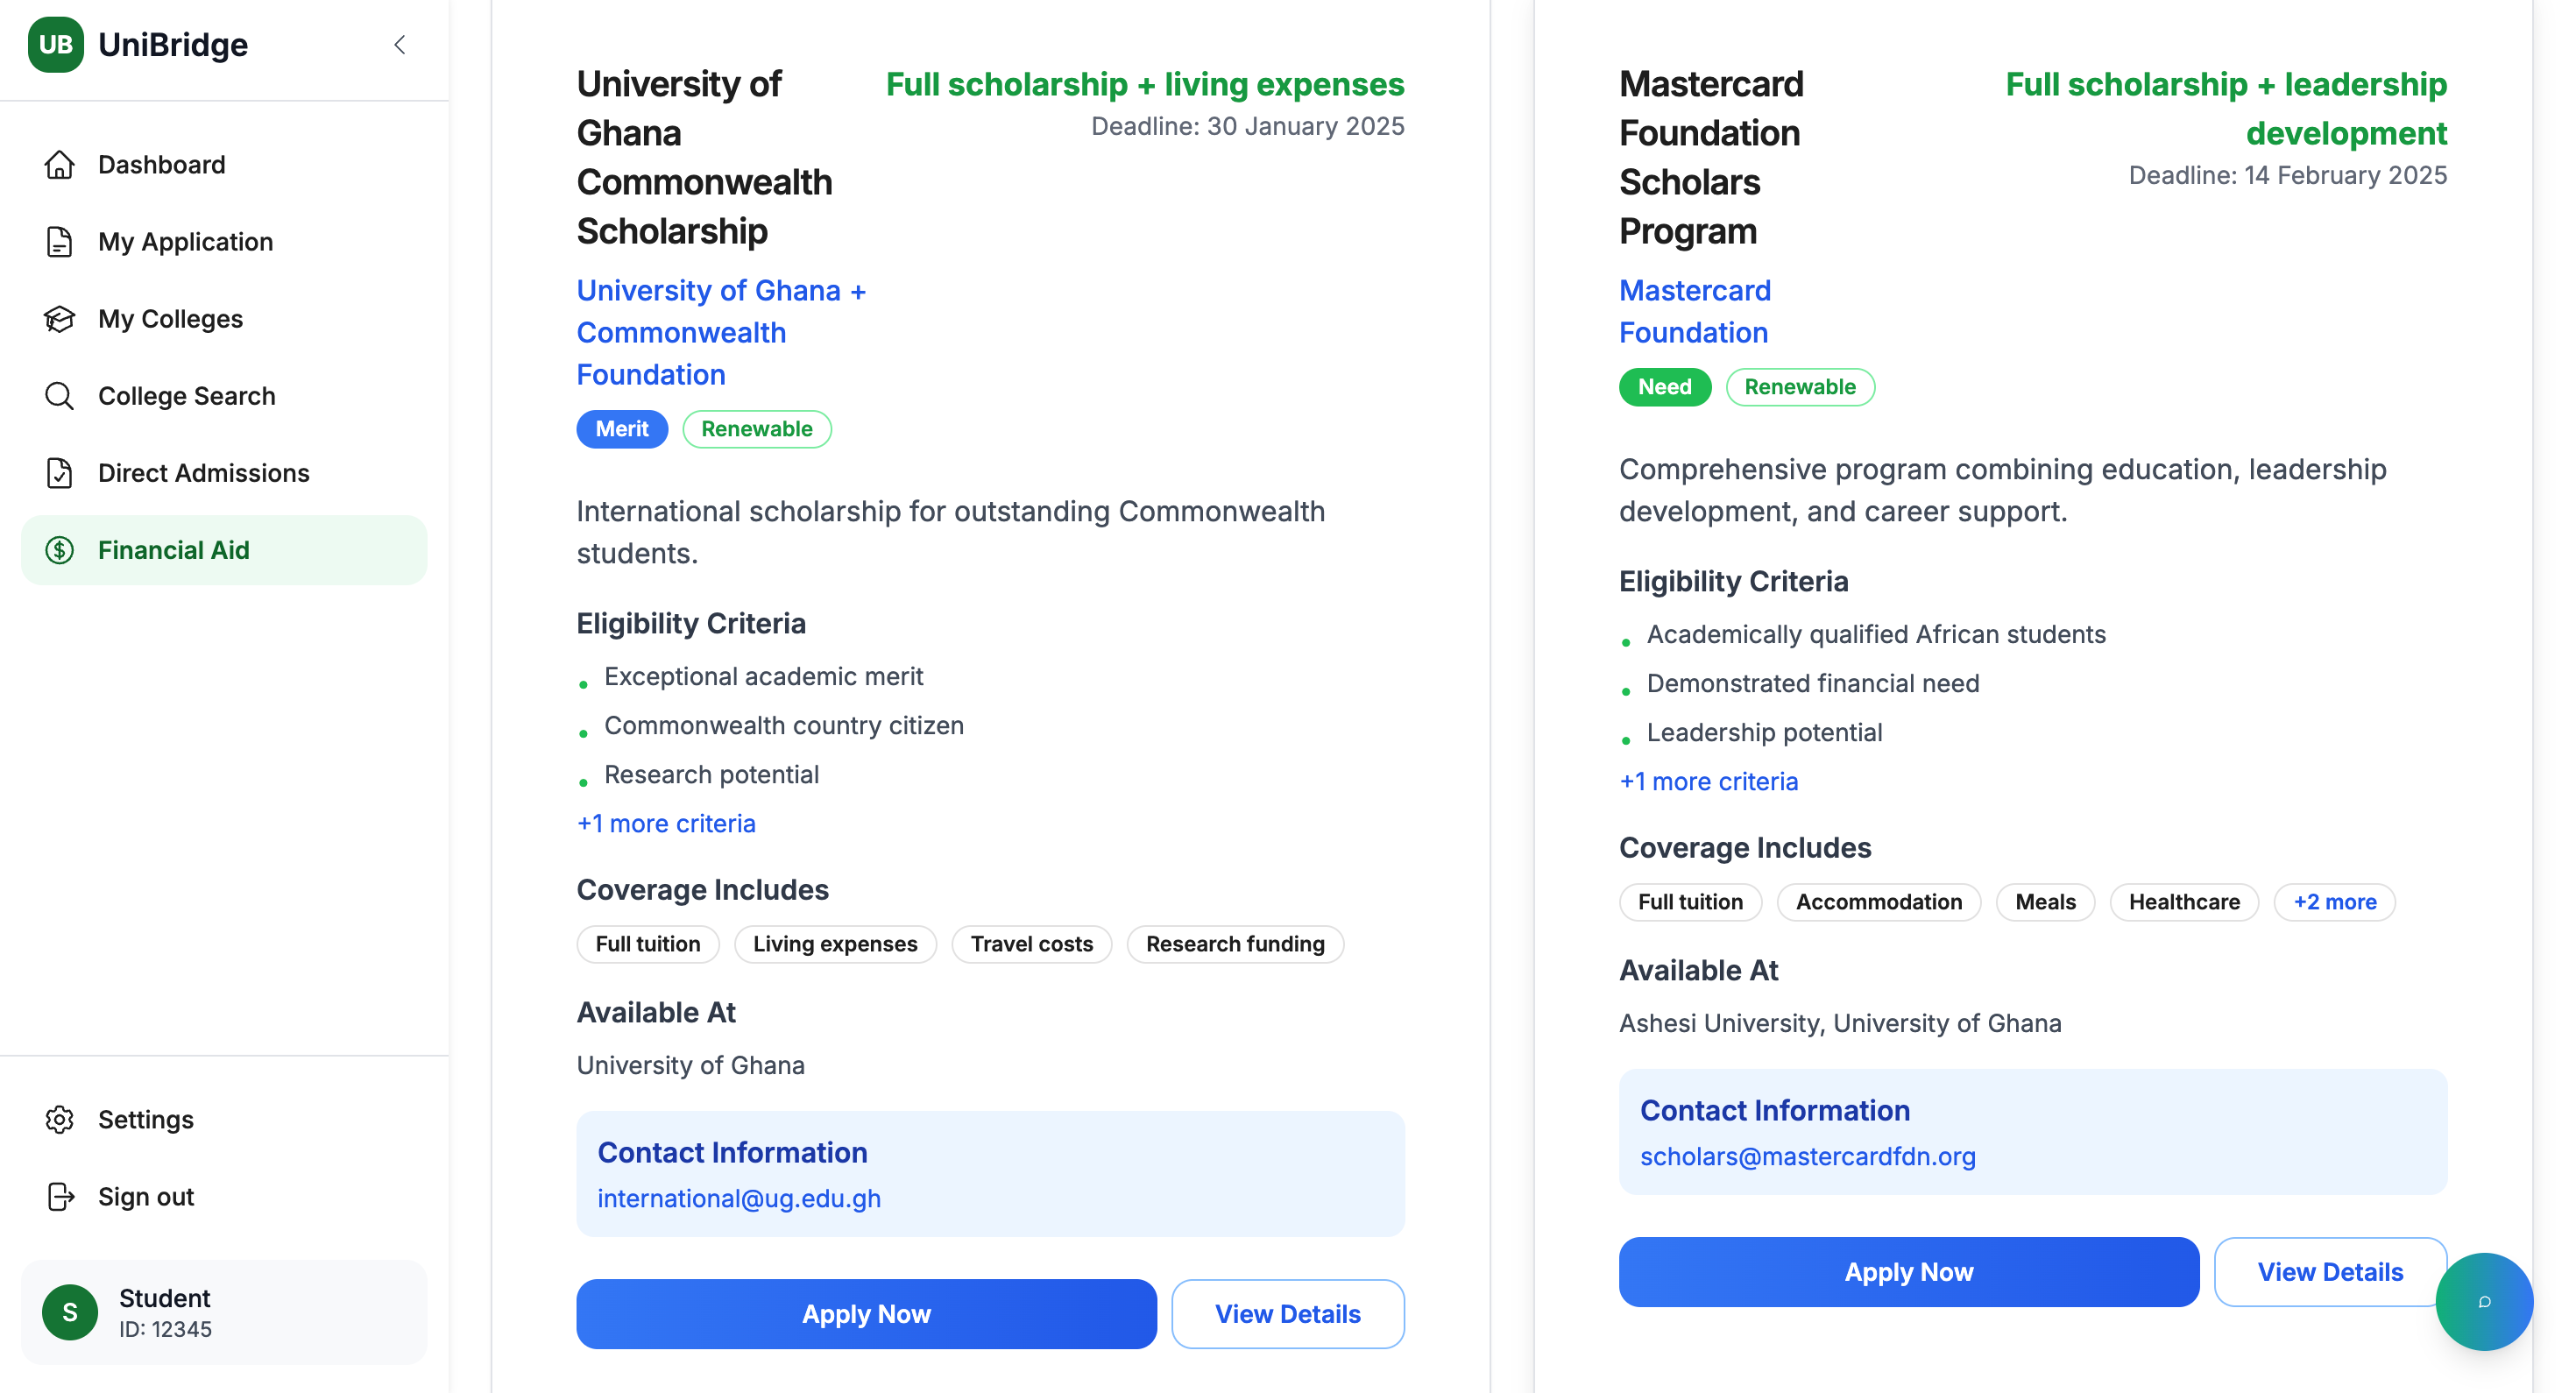Click the Direct Admissions file-check icon

click(x=60, y=473)
